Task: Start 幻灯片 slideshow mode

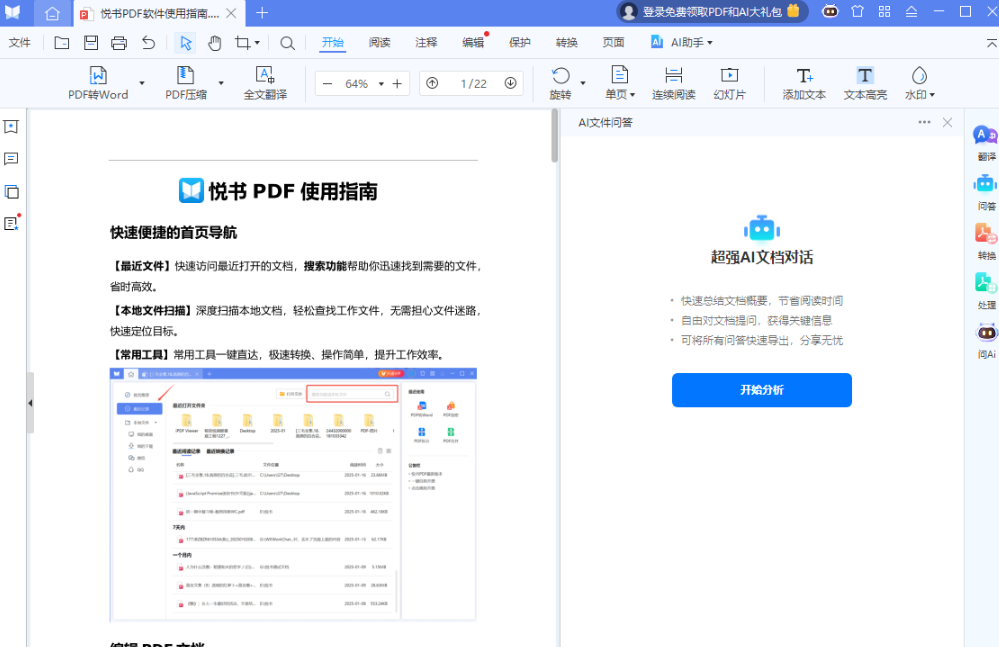Action: [729, 83]
